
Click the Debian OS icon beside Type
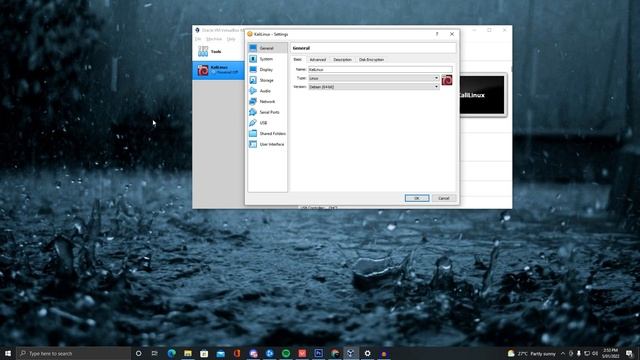pyautogui.click(x=447, y=80)
